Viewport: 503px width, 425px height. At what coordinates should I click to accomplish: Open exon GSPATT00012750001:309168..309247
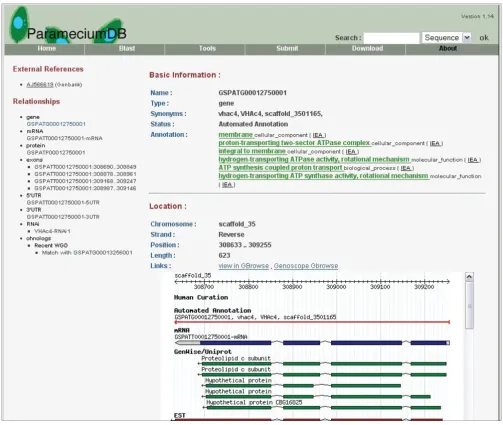point(85,181)
